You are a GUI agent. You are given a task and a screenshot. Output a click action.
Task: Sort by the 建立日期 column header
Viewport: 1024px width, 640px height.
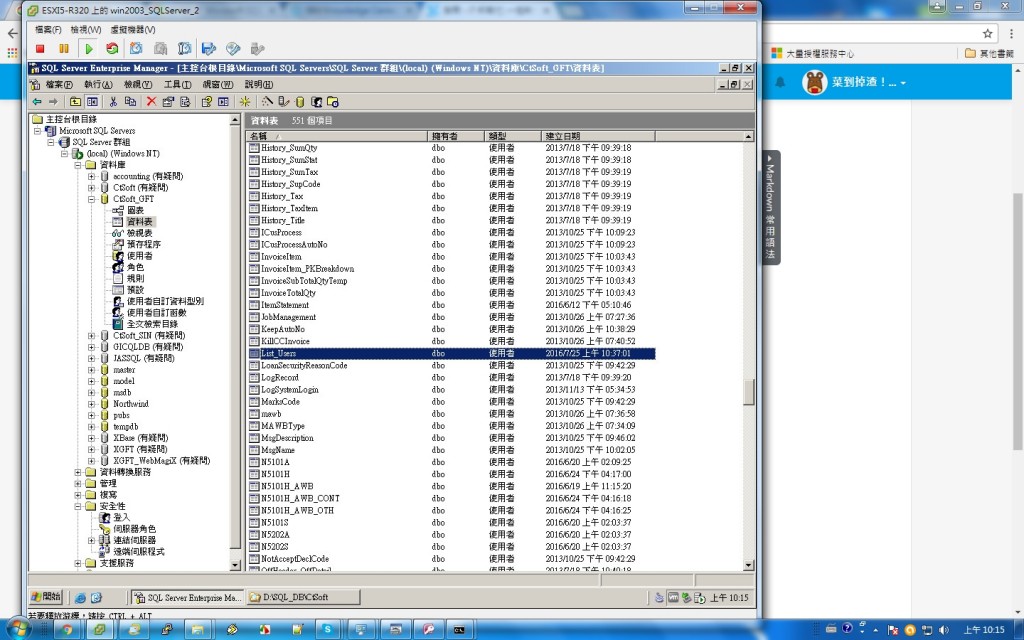(x=598, y=136)
